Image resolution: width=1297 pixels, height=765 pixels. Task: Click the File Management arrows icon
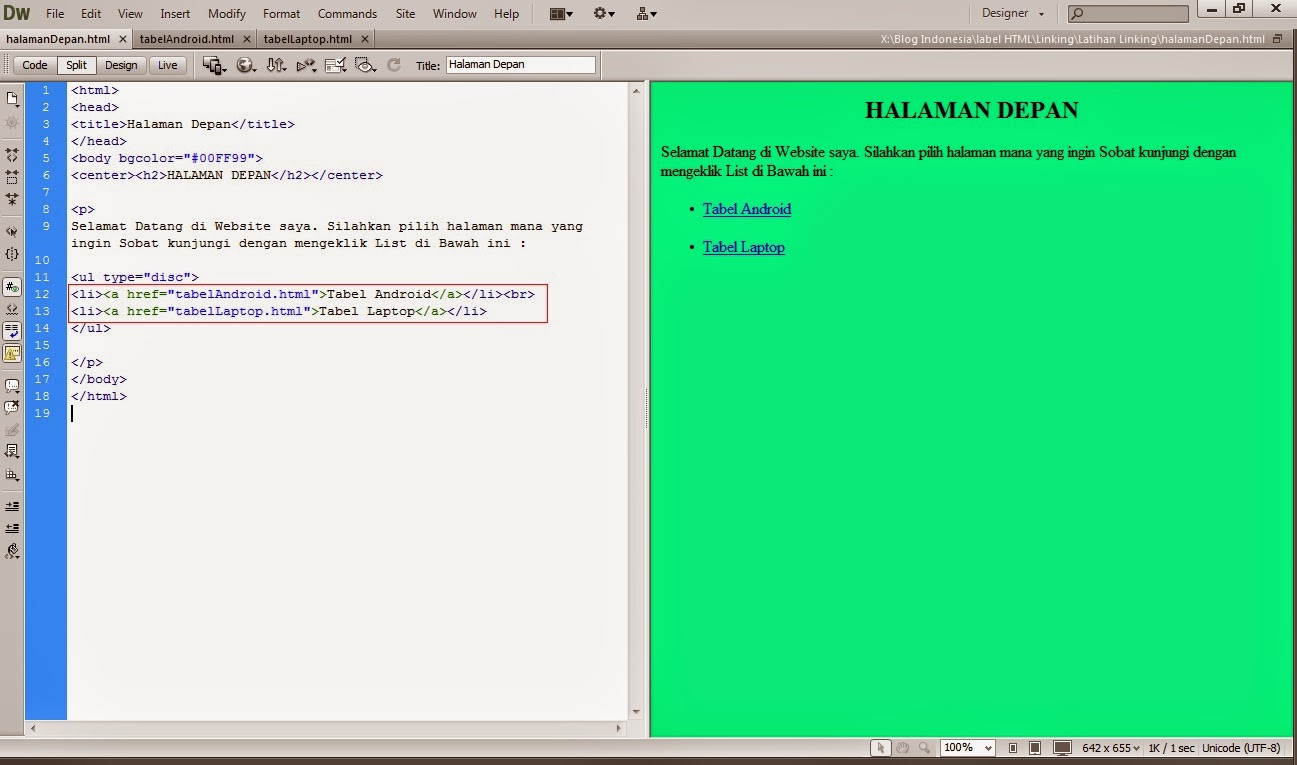point(277,65)
